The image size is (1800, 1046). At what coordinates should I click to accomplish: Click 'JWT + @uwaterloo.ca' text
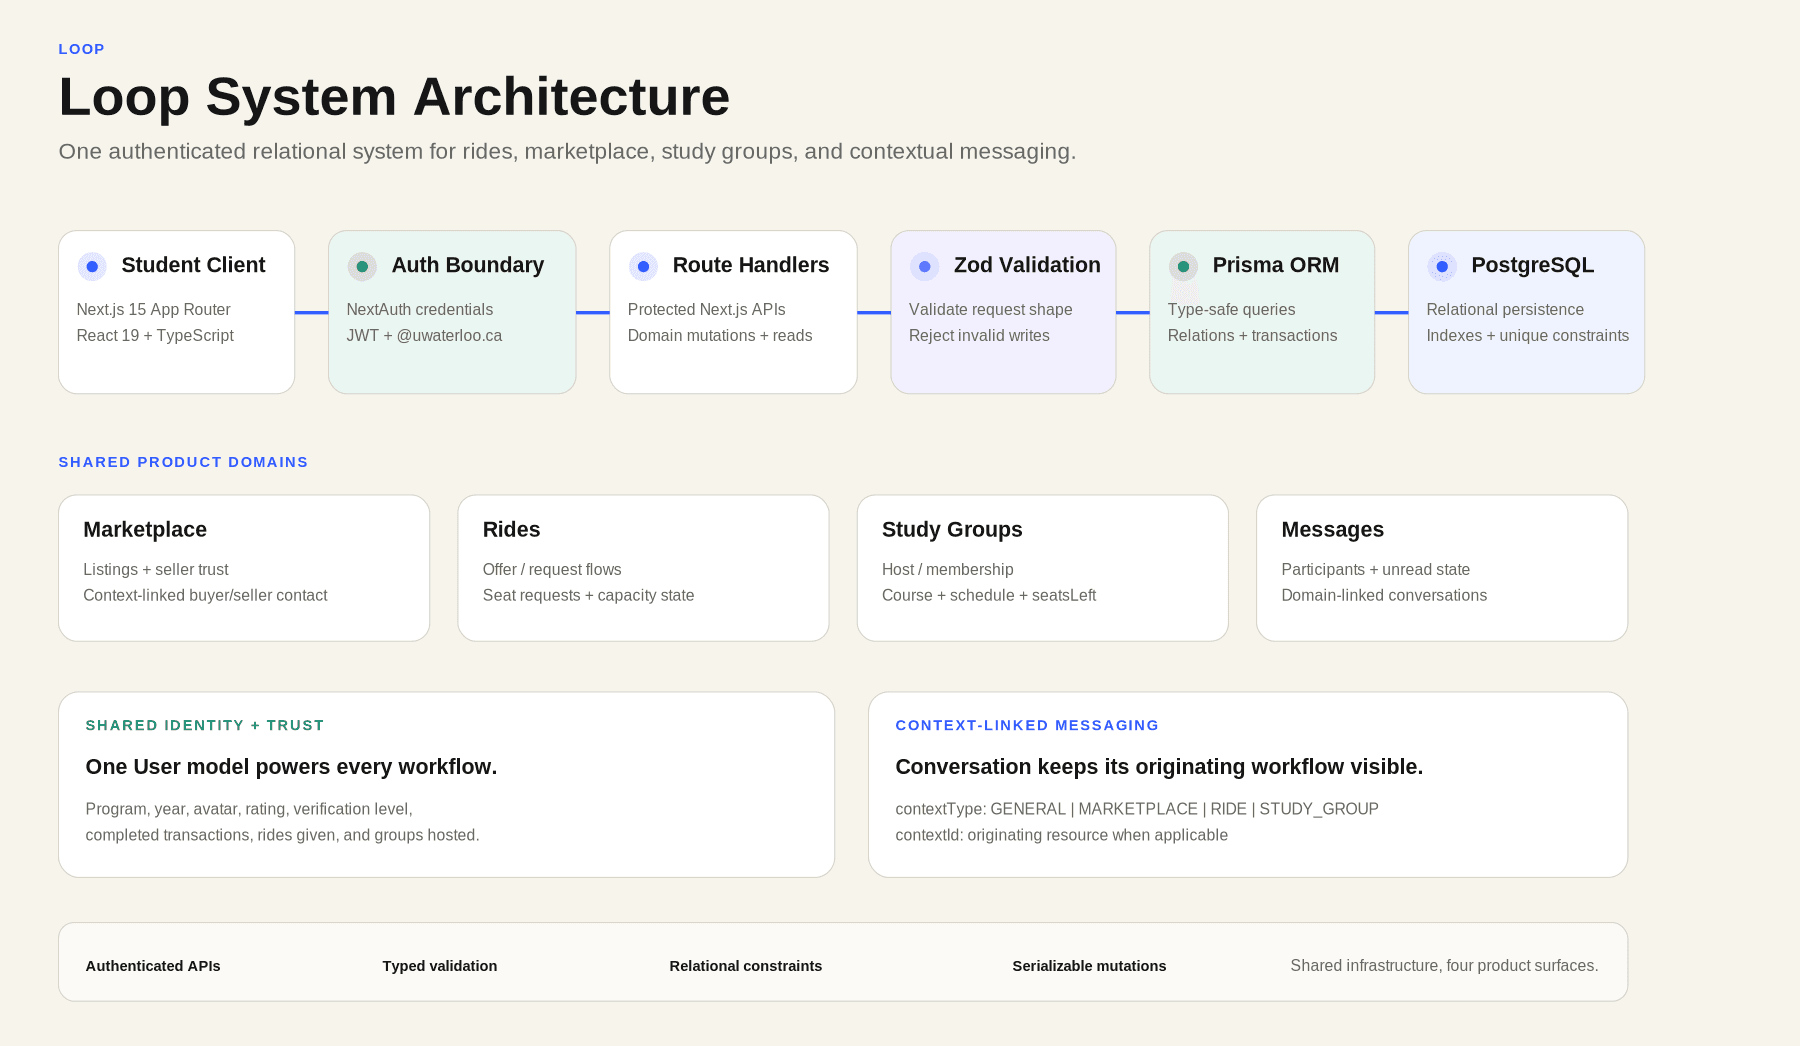pos(424,336)
